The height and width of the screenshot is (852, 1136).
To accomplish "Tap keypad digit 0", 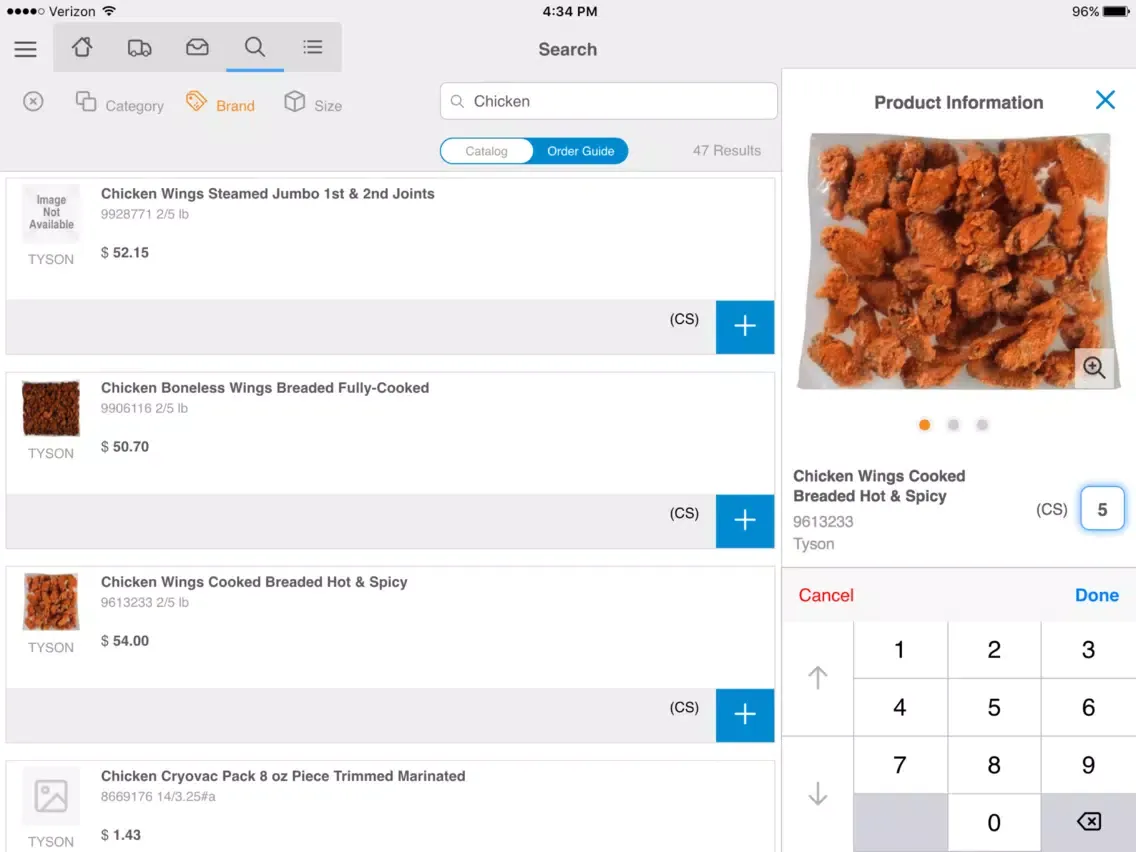I will pyautogui.click(x=994, y=822).
